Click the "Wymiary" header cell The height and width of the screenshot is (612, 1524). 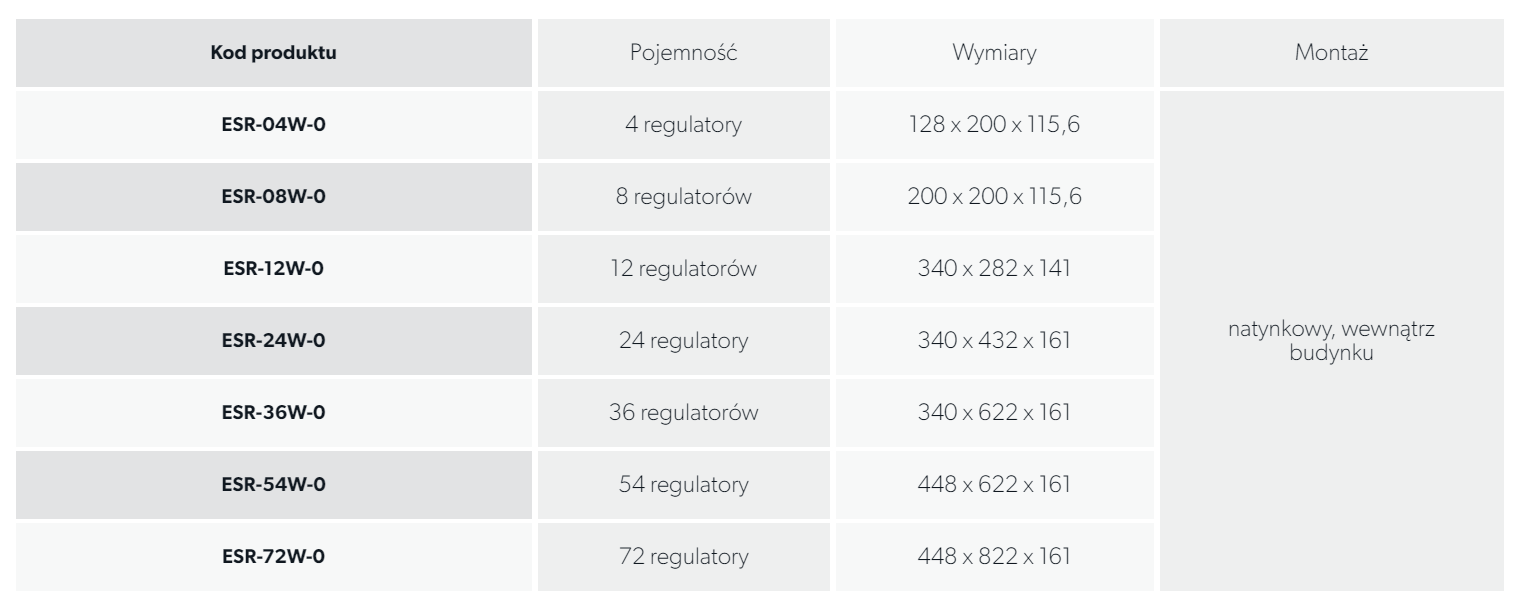995,54
